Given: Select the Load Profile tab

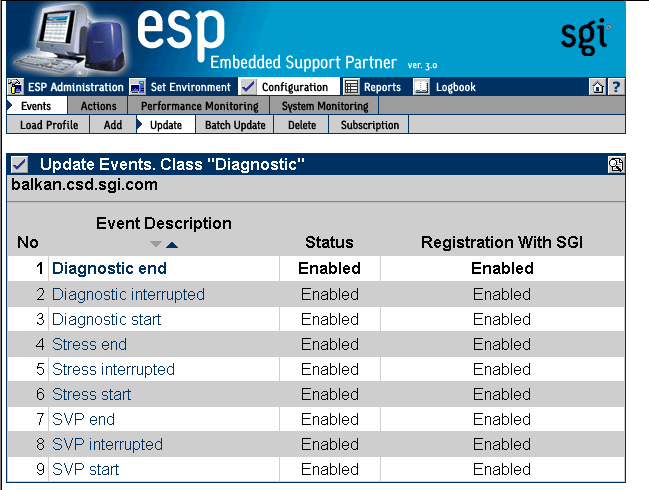Looking at the screenshot, I should [x=49, y=125].
